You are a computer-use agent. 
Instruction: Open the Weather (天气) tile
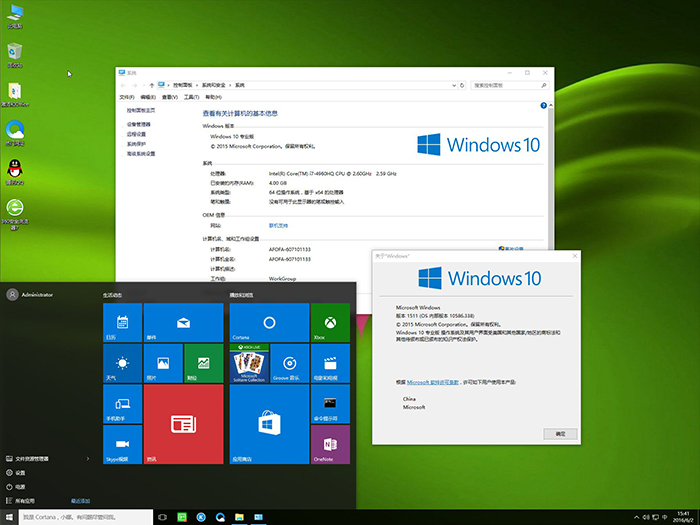[x=122, y=364]
